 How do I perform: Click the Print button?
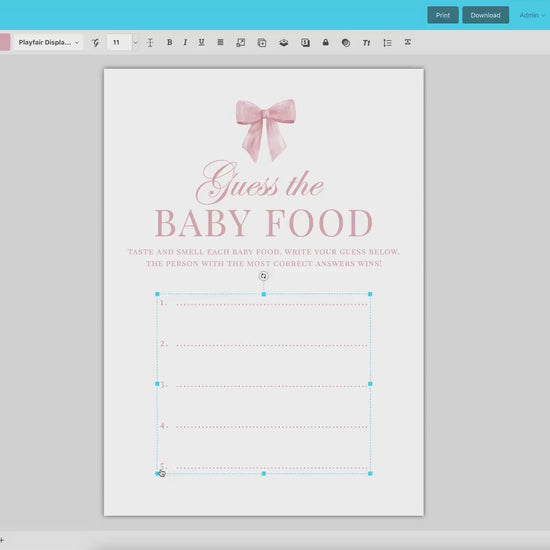point(443,15)
